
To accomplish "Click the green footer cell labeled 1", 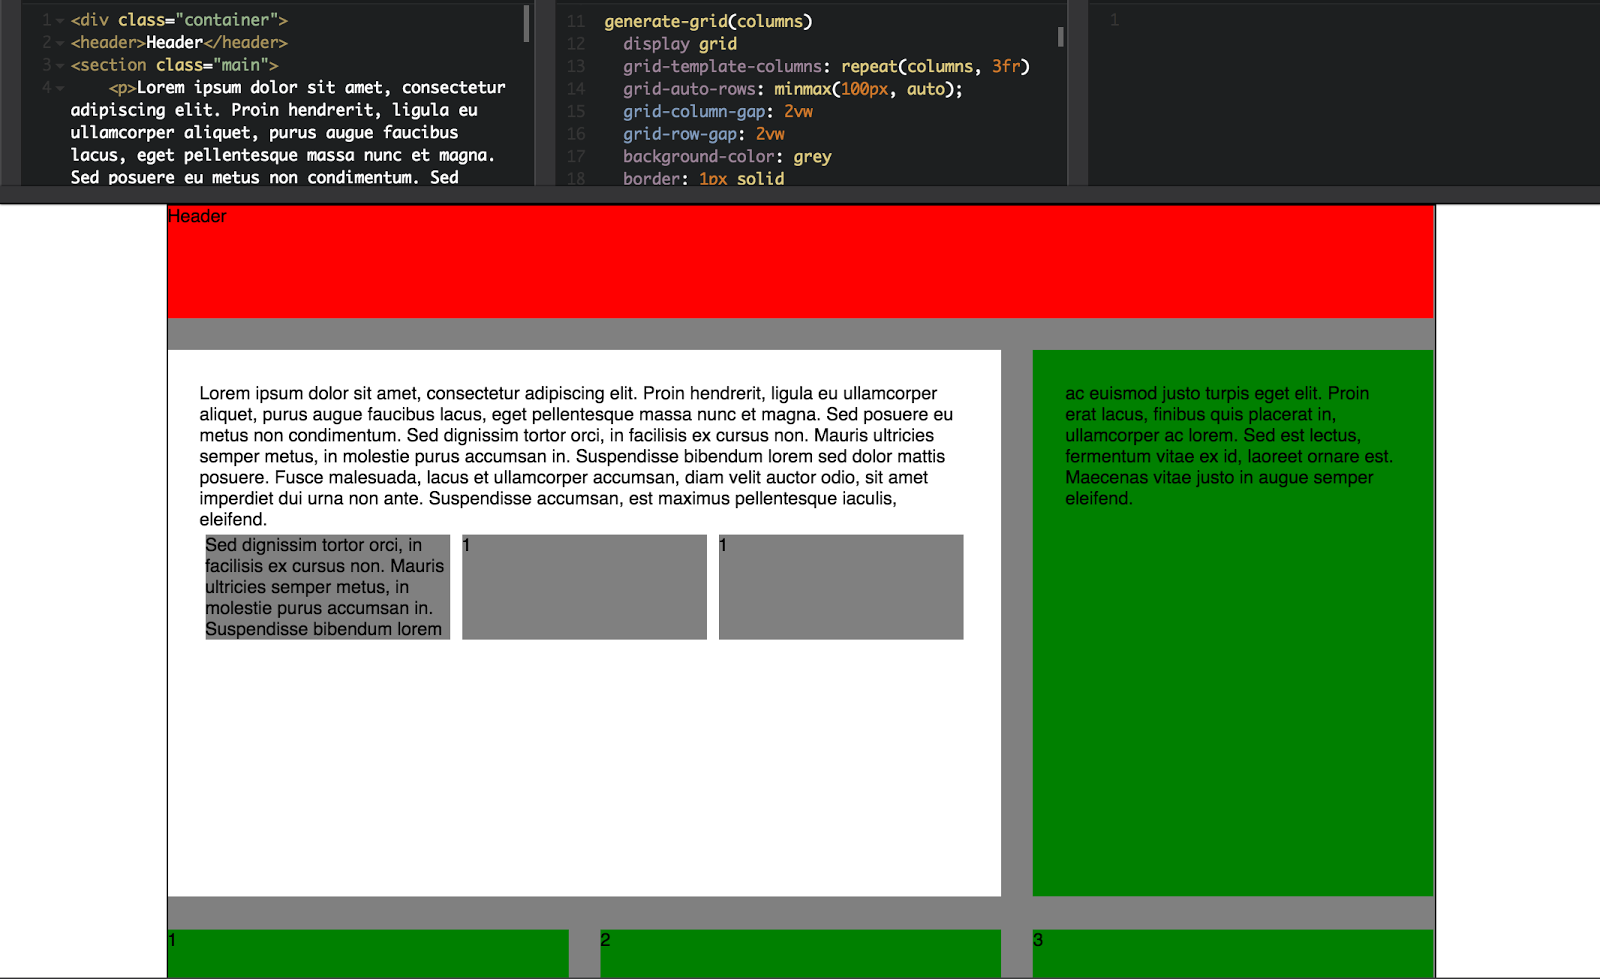I will pyautogui.click(x=368, y=954).
